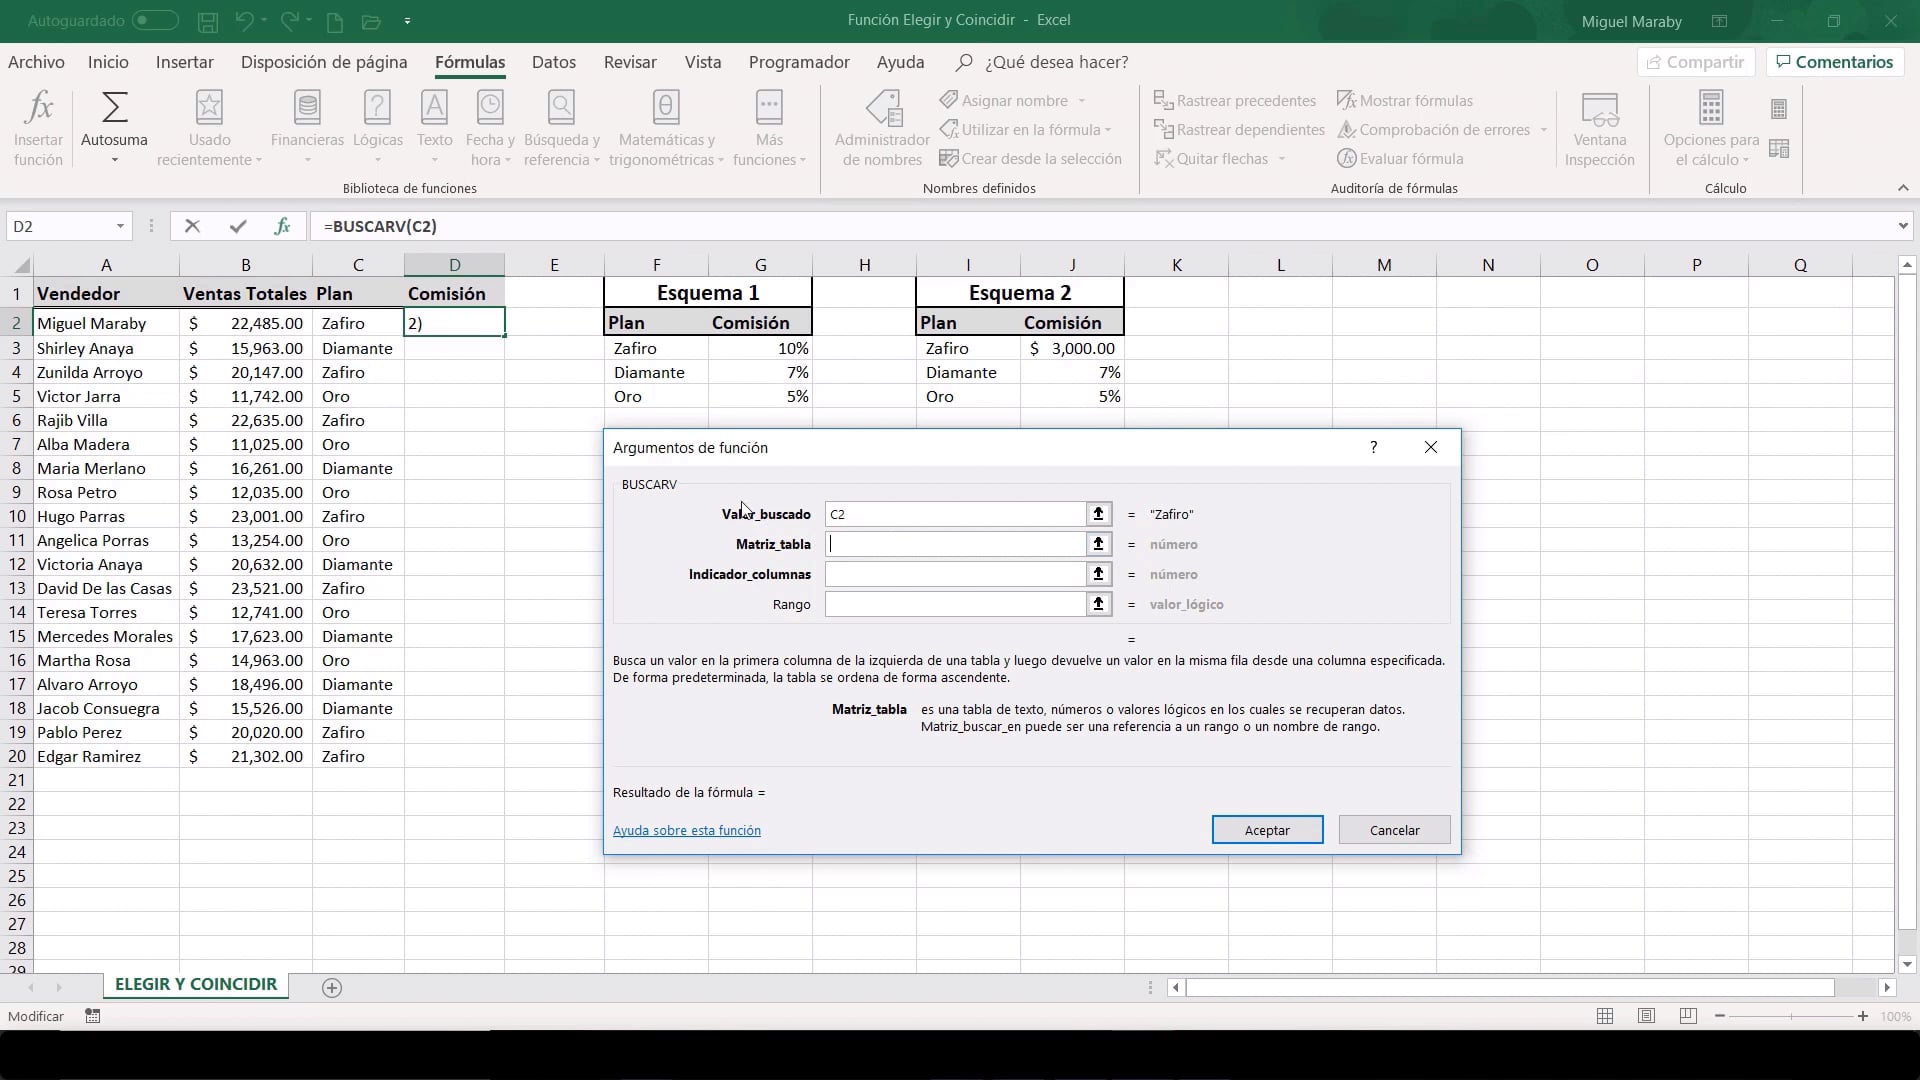Expand the Name Box dropdown
Image resolution: width=1920 pixels, height=1080 pixels.
point(120,226)
